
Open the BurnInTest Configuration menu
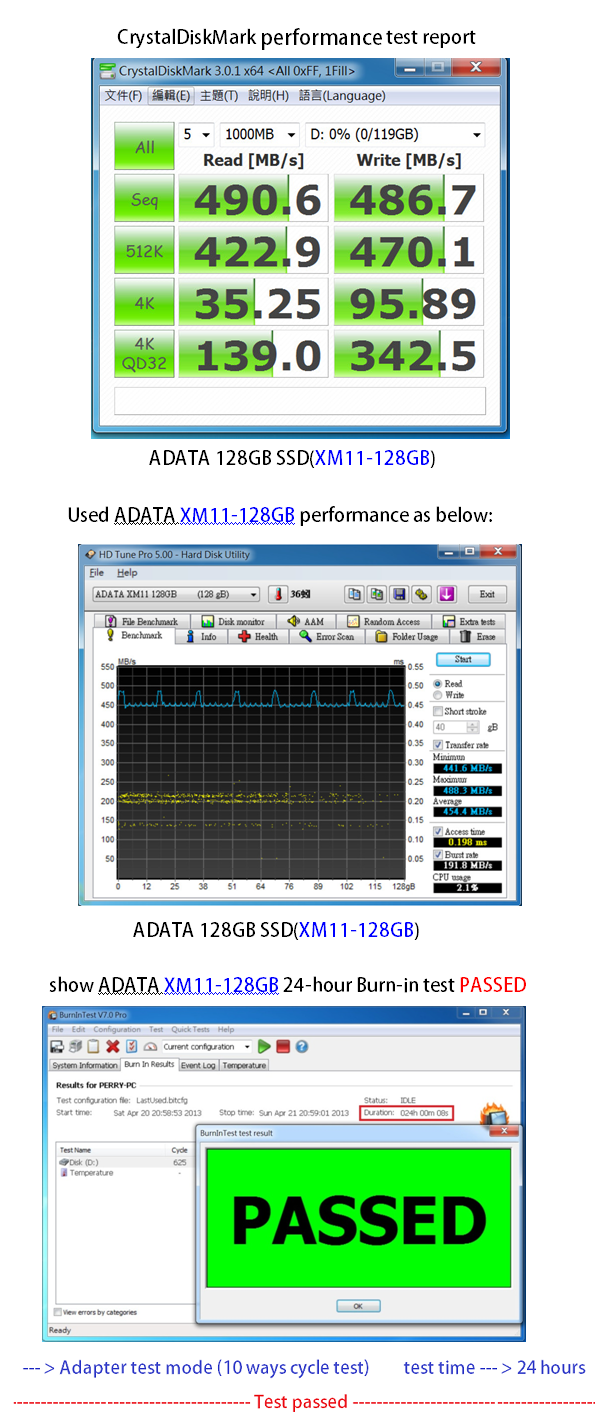[x=117, y=1029]
